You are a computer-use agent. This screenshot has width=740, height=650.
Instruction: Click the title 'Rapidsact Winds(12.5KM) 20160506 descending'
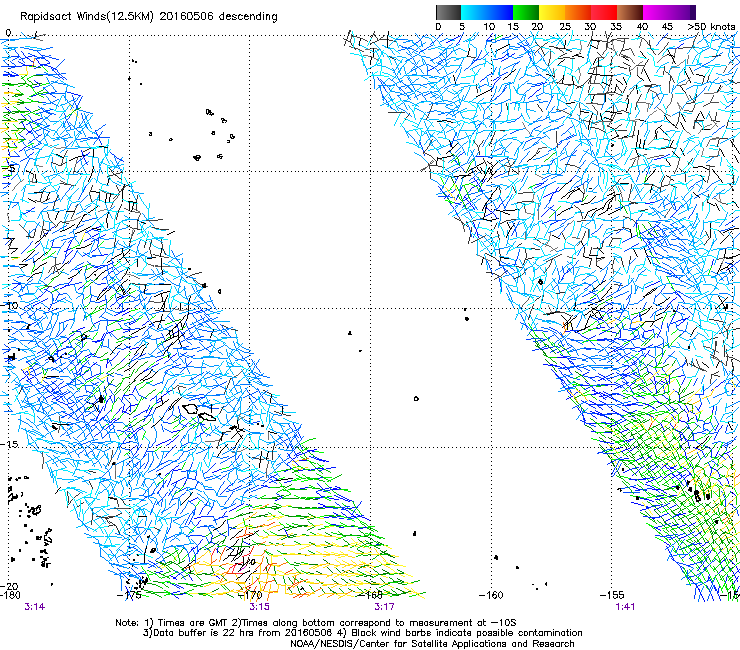149,17
